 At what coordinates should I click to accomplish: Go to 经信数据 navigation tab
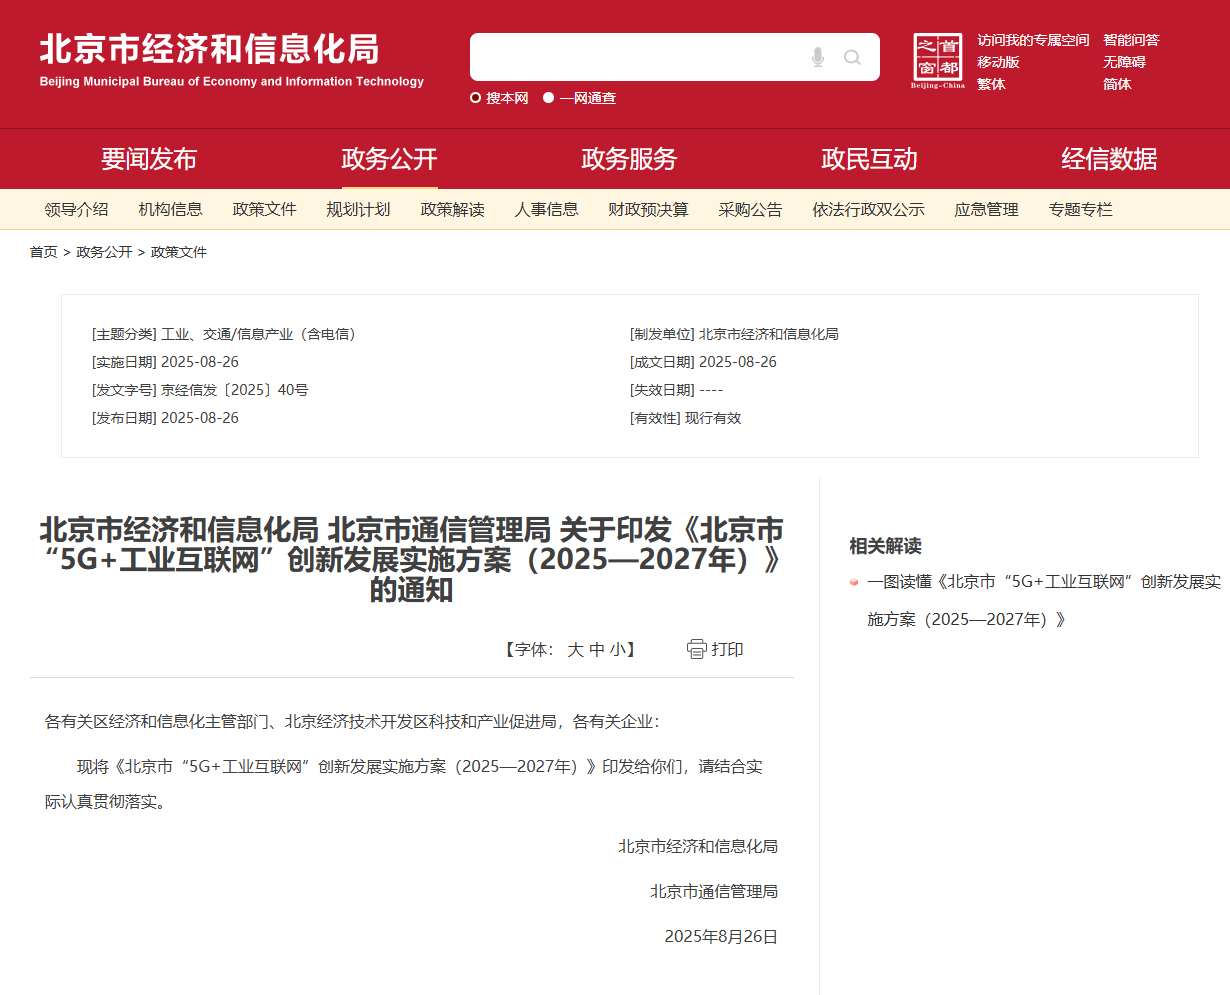pyautogui.click(x=1109, y=159)
